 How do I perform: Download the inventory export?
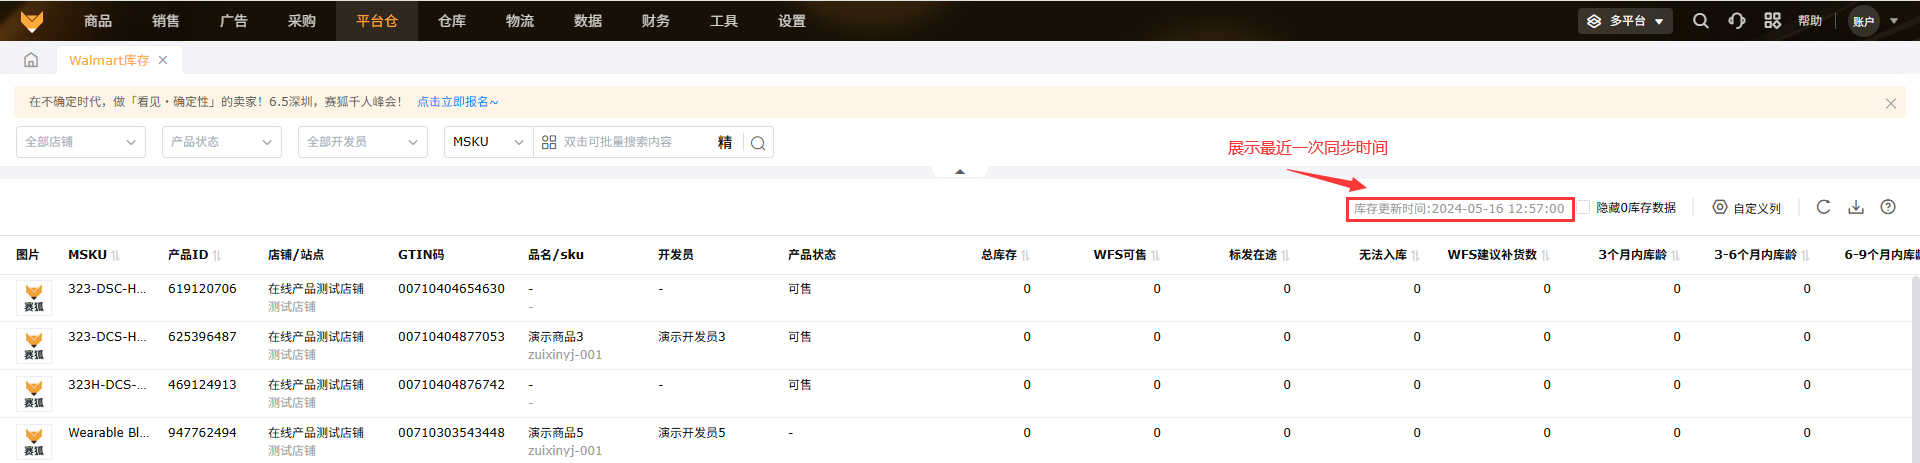pyautogui.click(x=1856, y=207)
